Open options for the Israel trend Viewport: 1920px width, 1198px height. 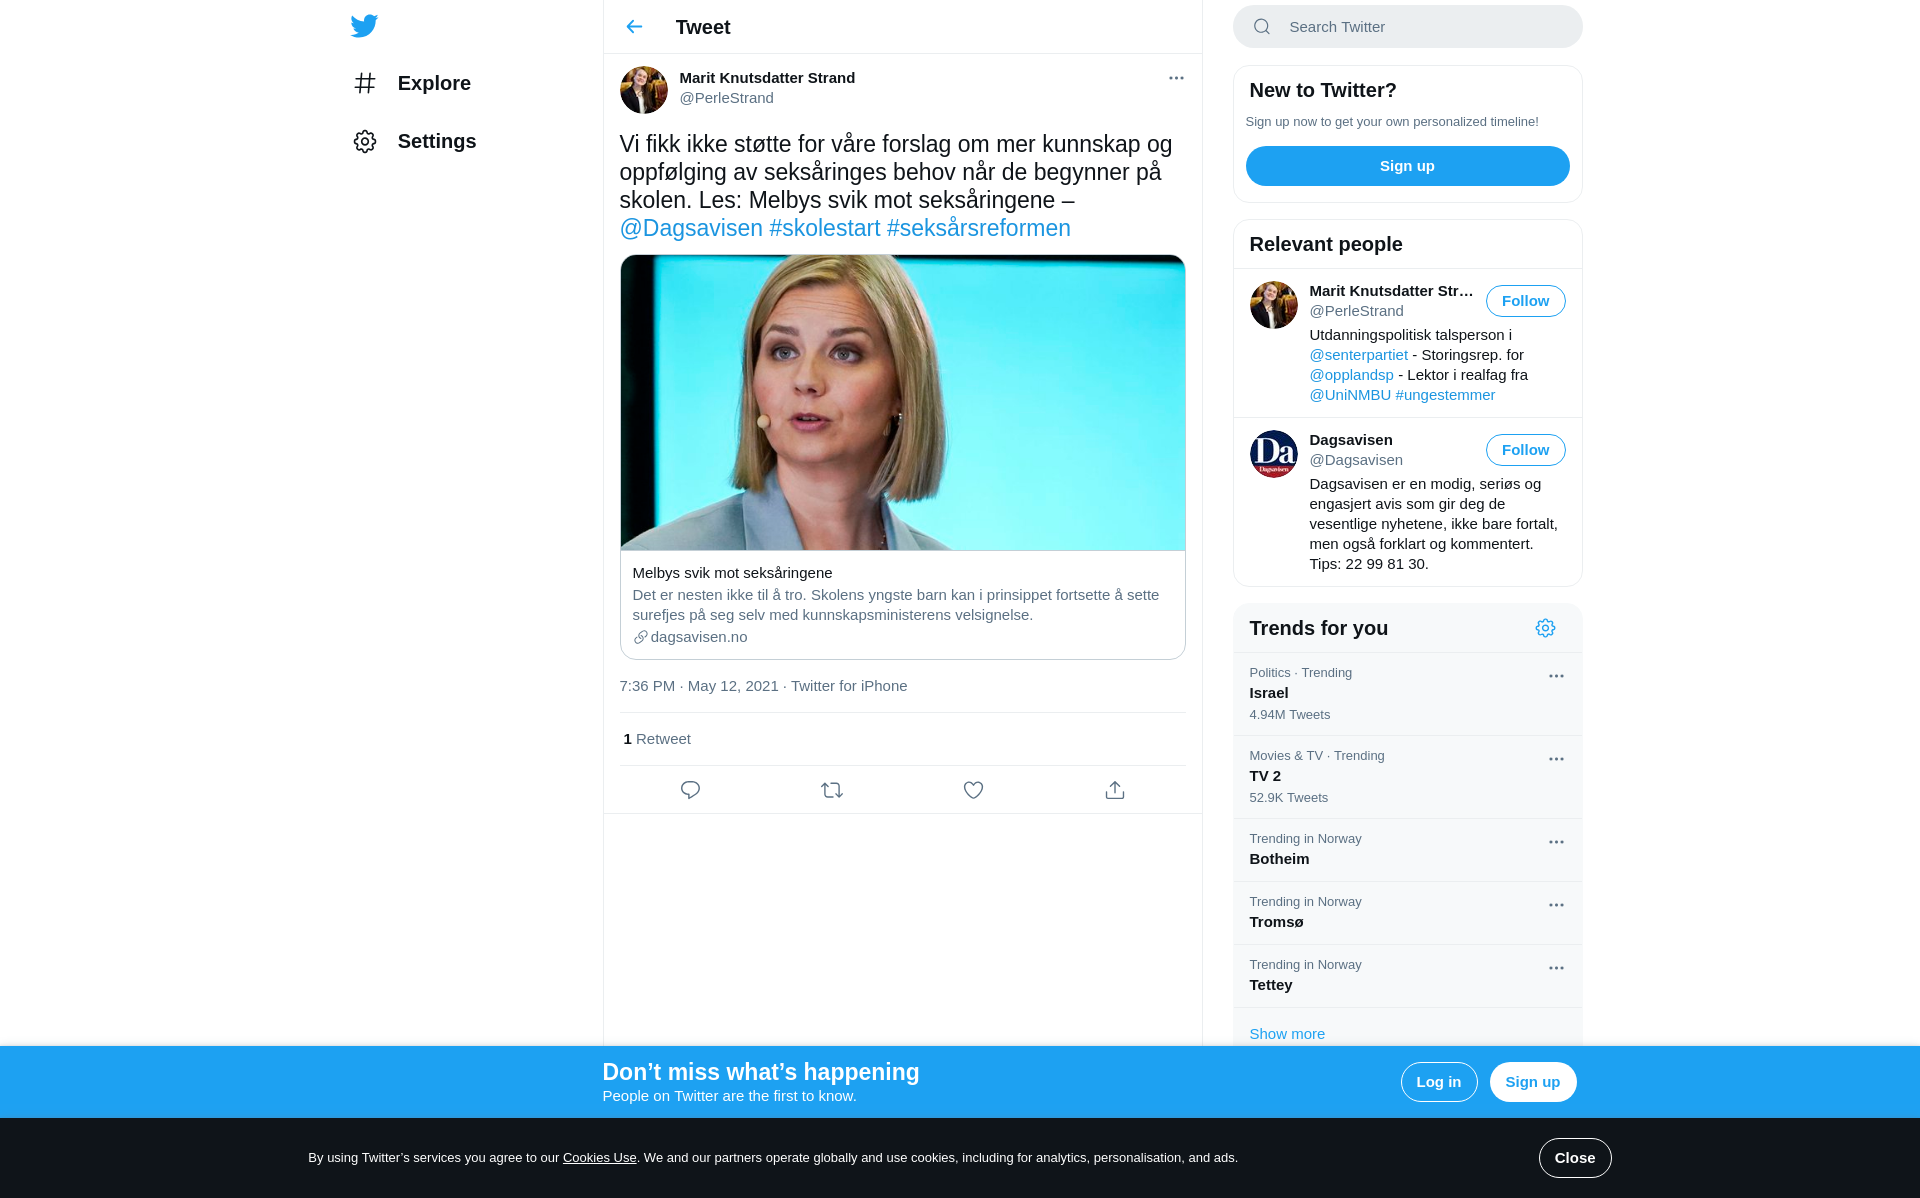[1556, 676]
